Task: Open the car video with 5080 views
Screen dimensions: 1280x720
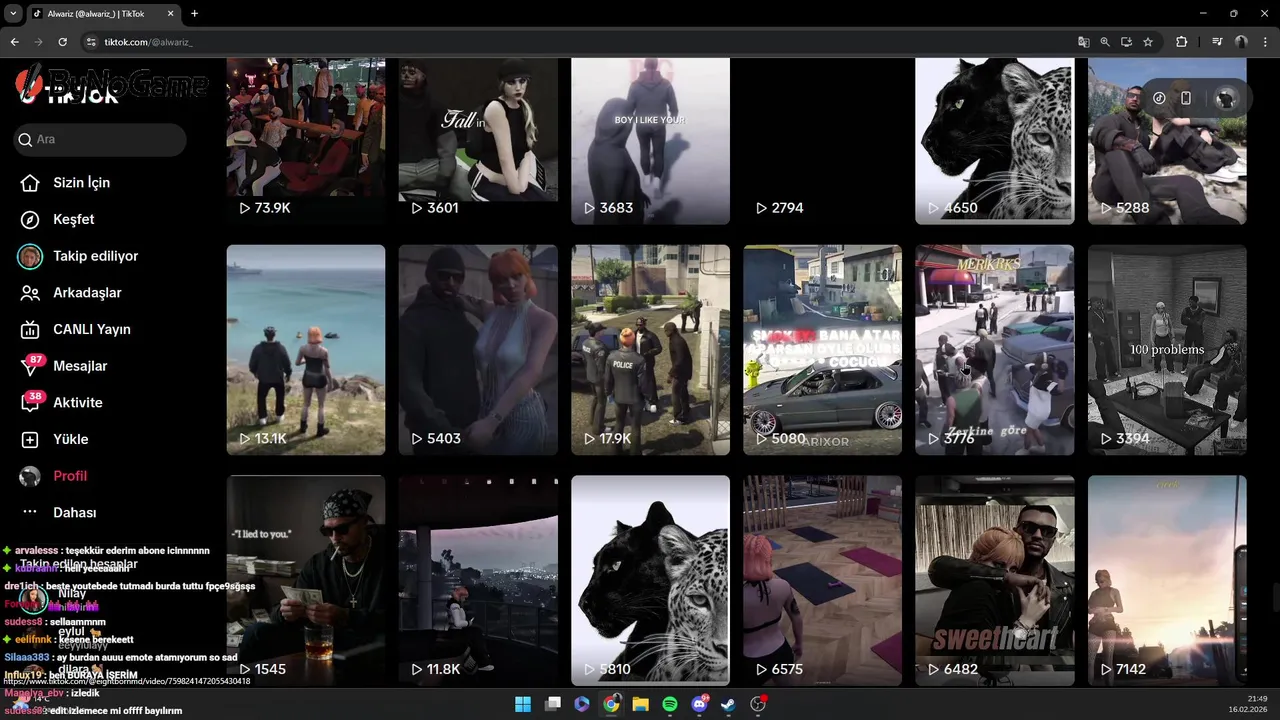Action: tap(823, 350)
